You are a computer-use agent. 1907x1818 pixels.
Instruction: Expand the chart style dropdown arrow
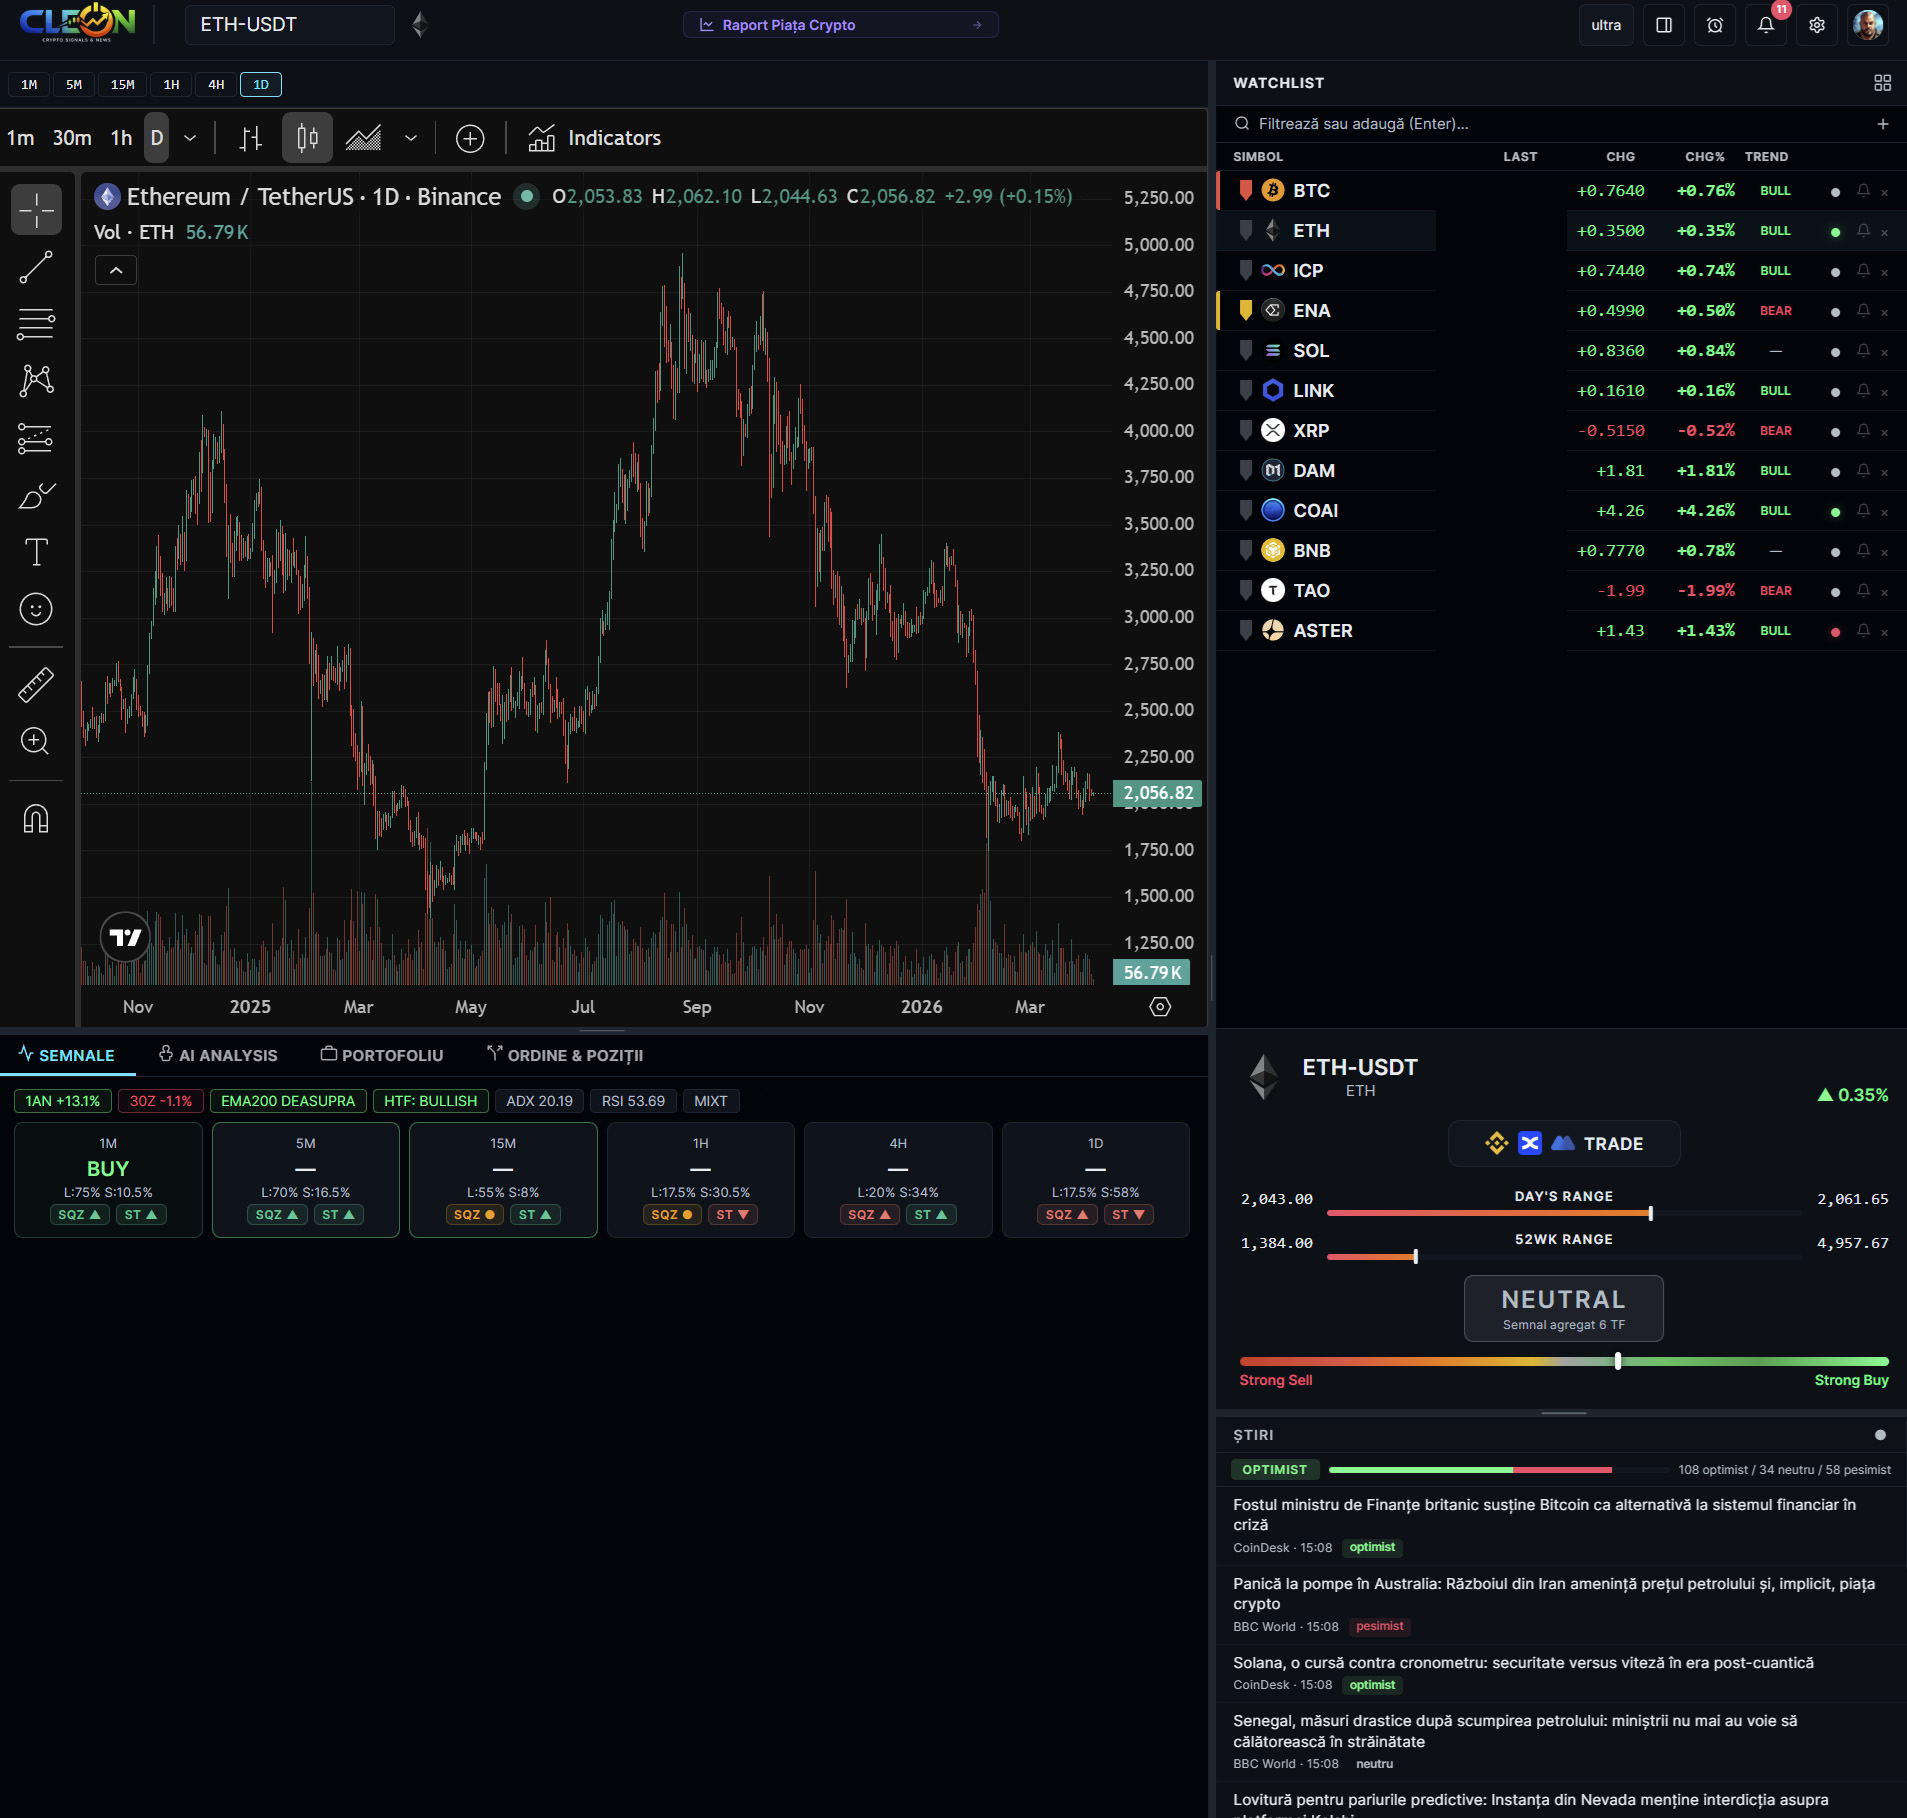[411, 138]
